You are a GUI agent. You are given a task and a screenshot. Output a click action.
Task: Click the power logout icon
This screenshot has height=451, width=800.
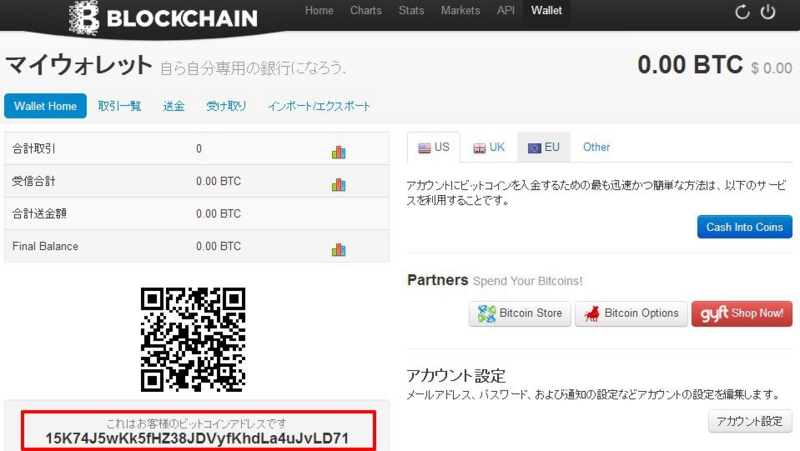(768, 12)
